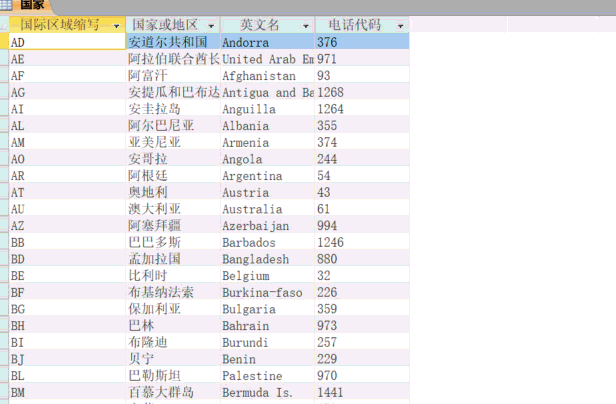This screenshot has width=616, height=404.
Task: Click the table icon on 国家 tab
Action: 7,5
